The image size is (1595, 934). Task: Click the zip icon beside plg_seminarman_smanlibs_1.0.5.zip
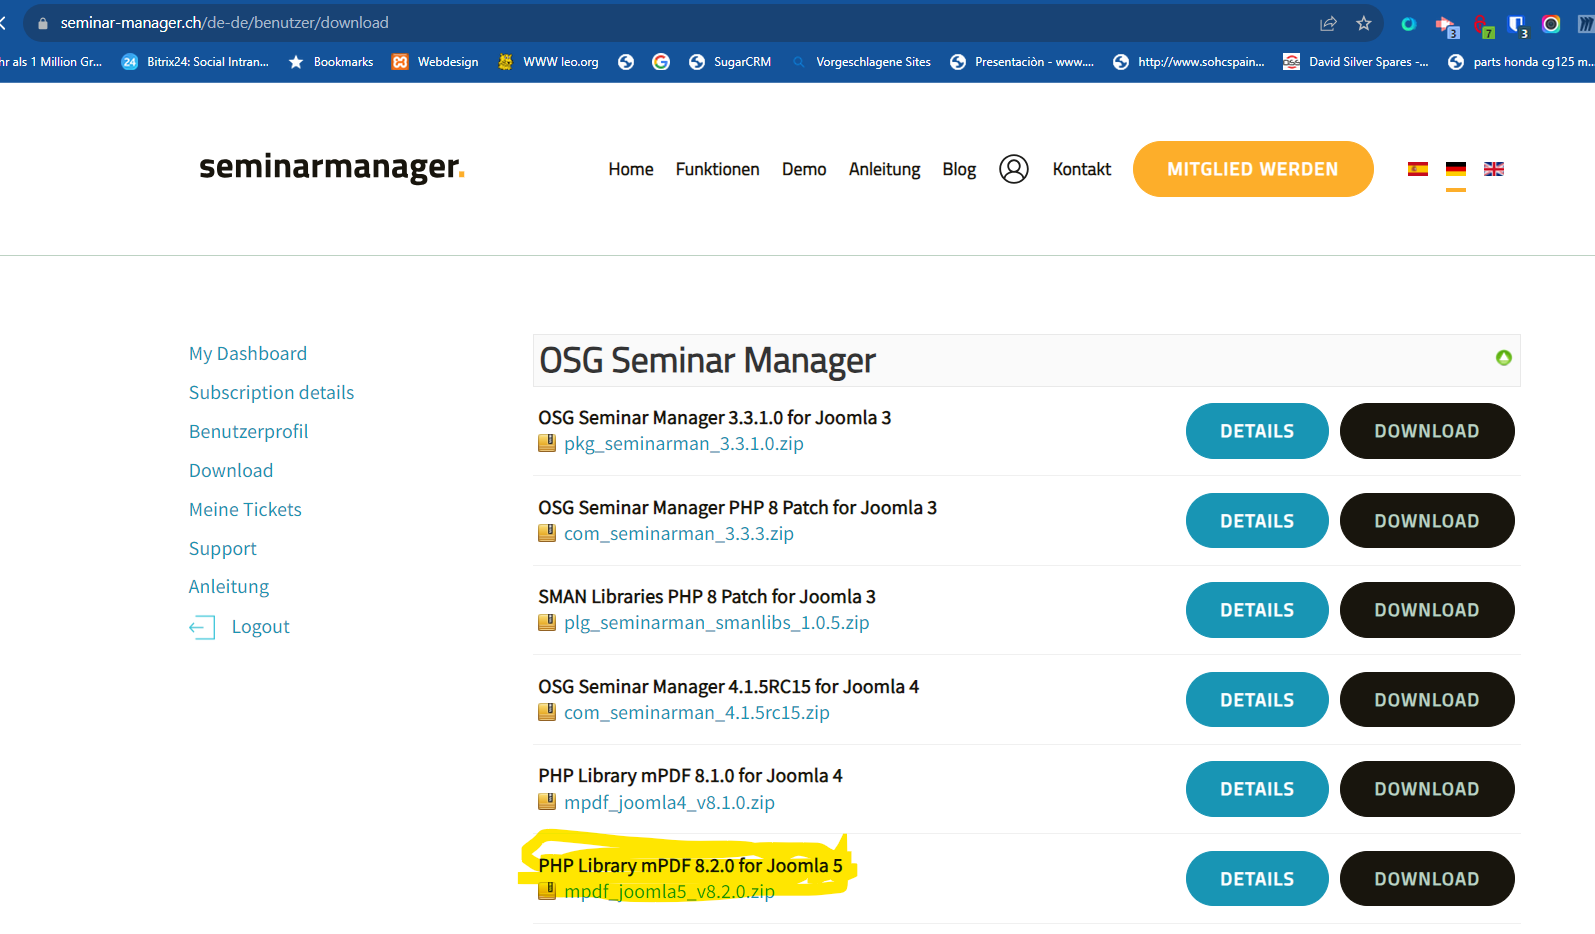point(547,622)
